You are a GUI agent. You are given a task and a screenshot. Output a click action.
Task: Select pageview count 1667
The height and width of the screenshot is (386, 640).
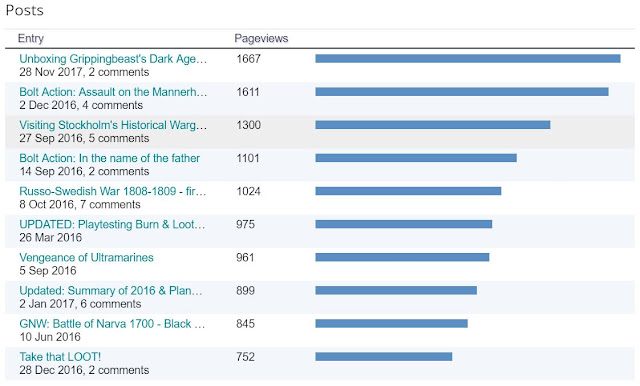coord(248,59)
